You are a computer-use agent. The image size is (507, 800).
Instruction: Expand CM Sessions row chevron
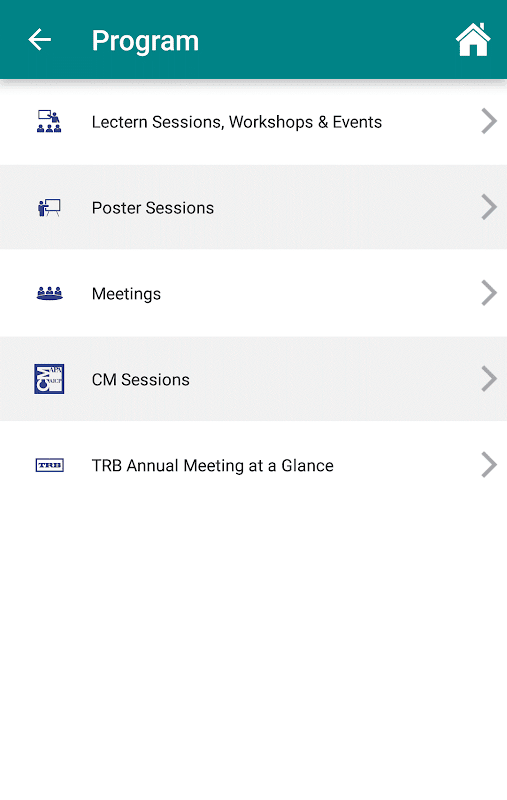pyautogui.click(x=489, y=379)
